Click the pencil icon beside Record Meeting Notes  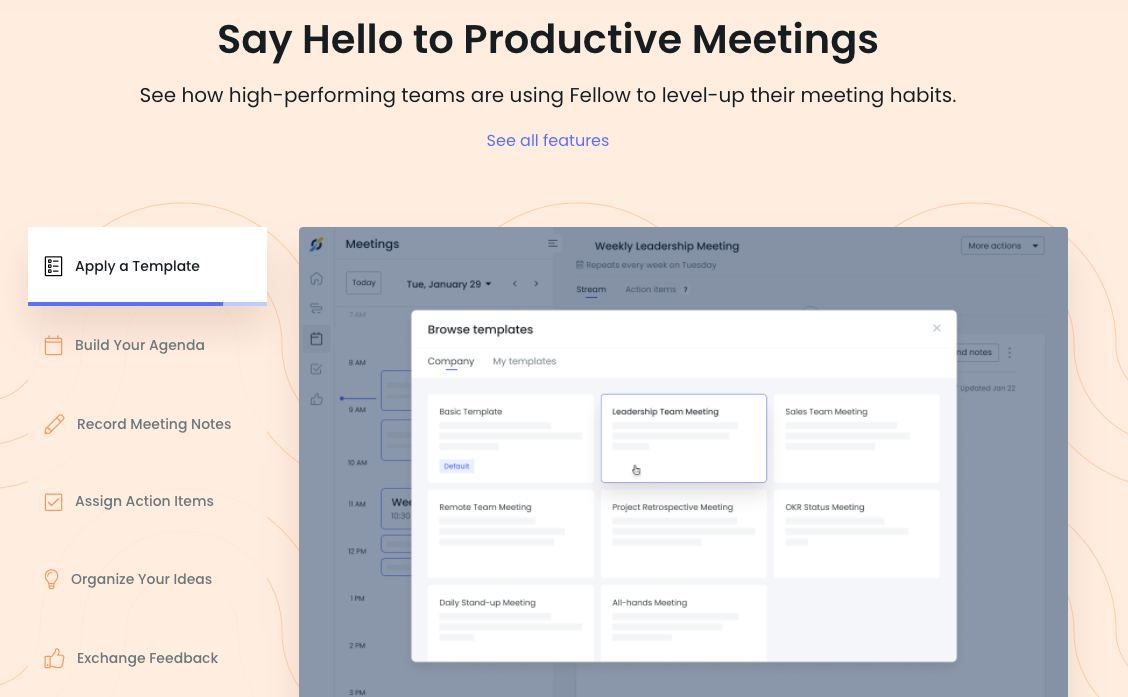point(54,424)
